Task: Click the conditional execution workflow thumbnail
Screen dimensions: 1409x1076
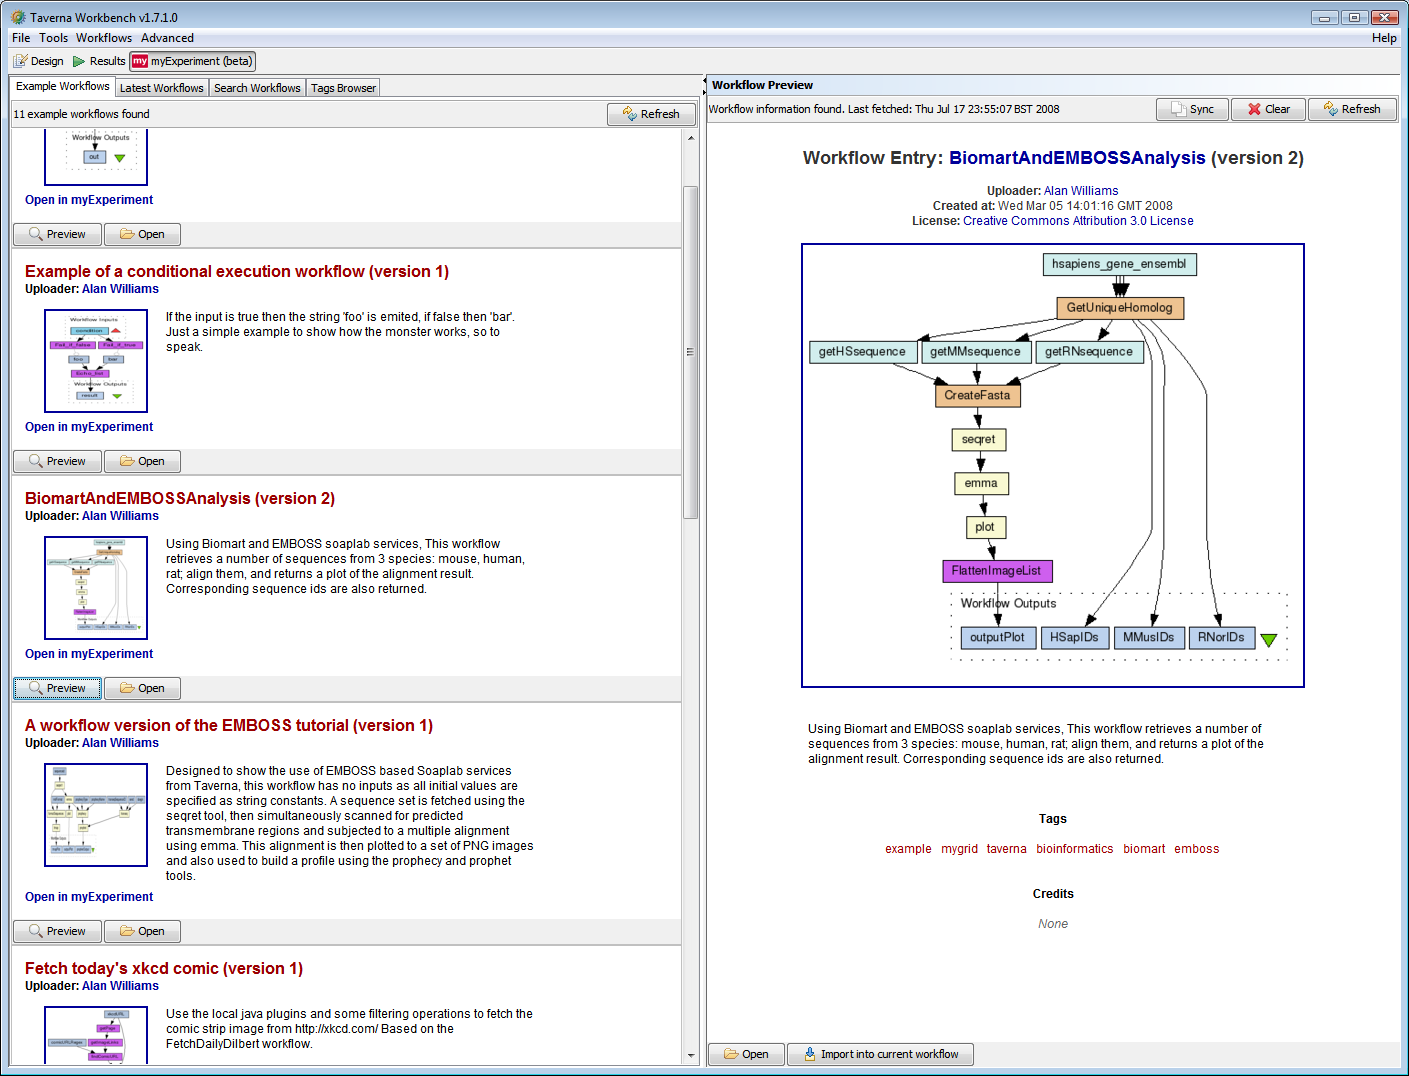Action: (x=96, y=361)
